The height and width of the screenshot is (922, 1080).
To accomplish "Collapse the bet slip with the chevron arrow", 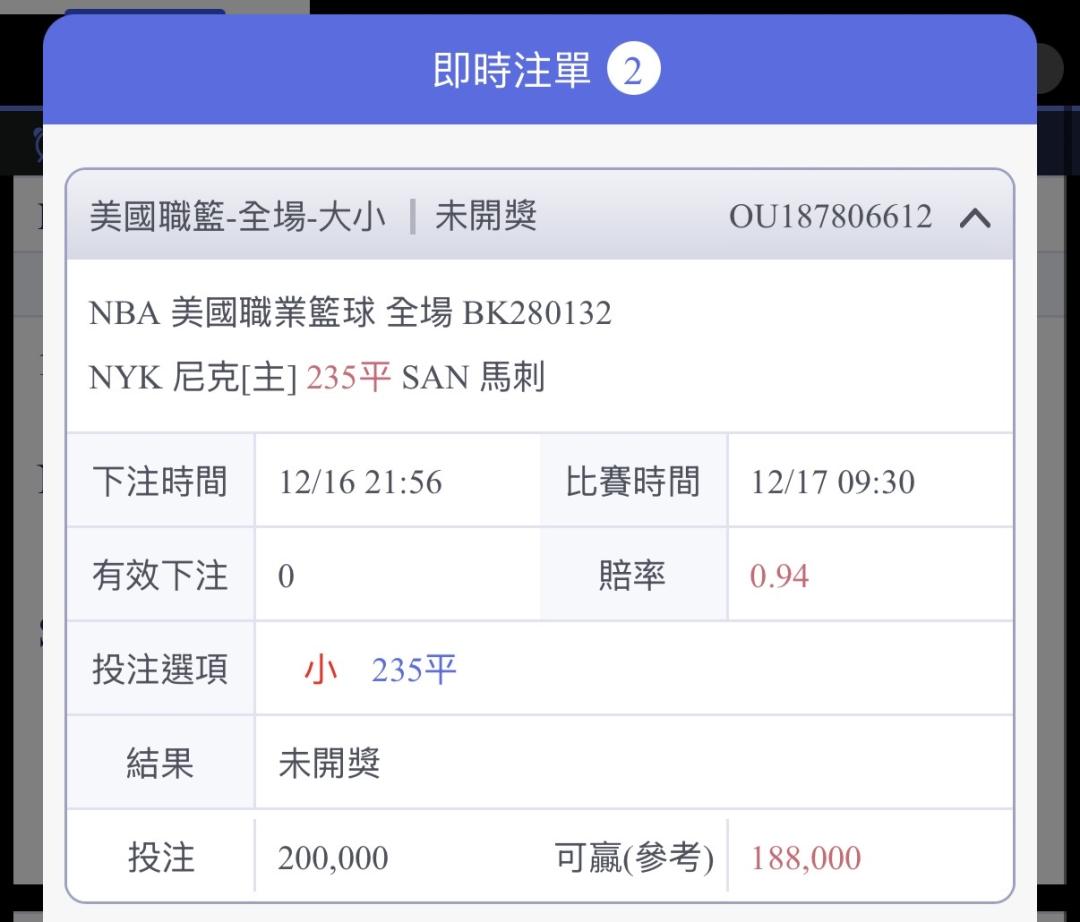I will pyautogui.click(x=975, y=218).
